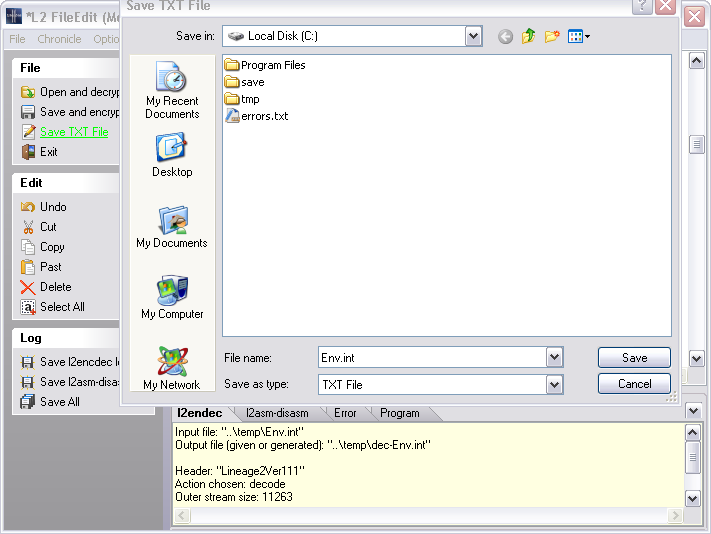This screenshot has height=534, width=711.
Task: Create a new folder in dialog
Action: pos(551,37)
